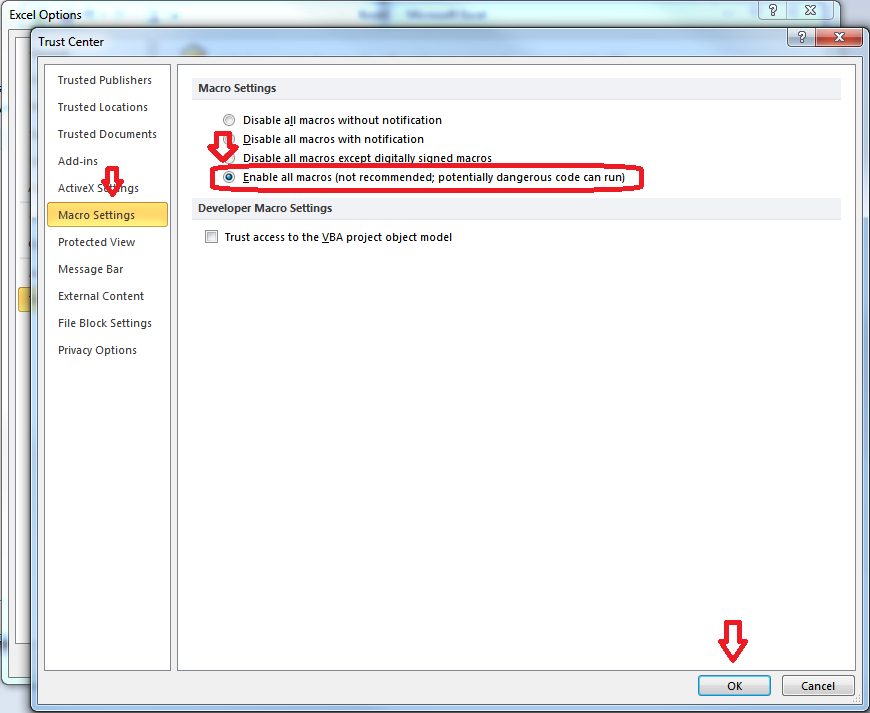Select Disable all macros without notification

[229, 120]
